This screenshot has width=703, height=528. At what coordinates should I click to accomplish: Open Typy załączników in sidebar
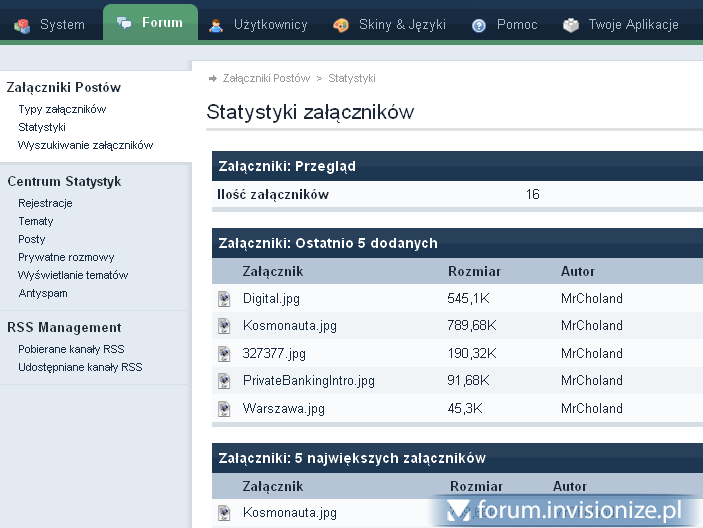pyautogui.click(x=62, y=109)
